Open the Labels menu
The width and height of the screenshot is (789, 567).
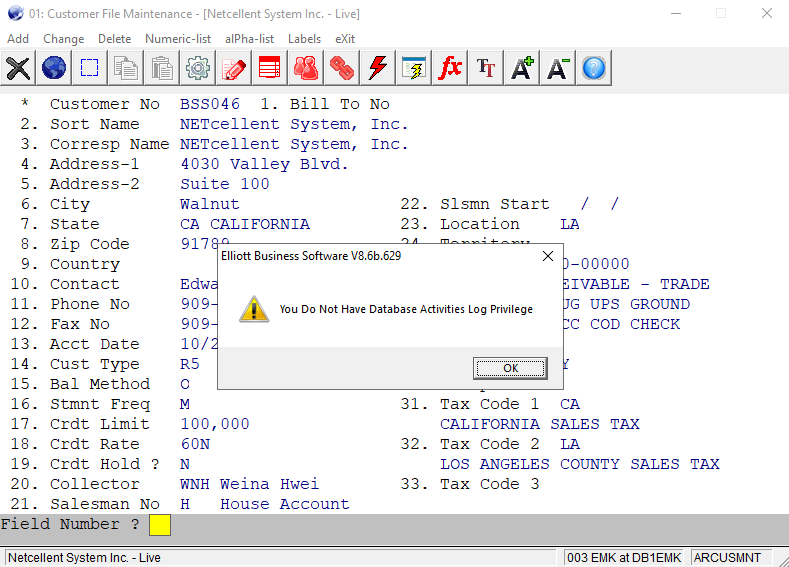304,39
